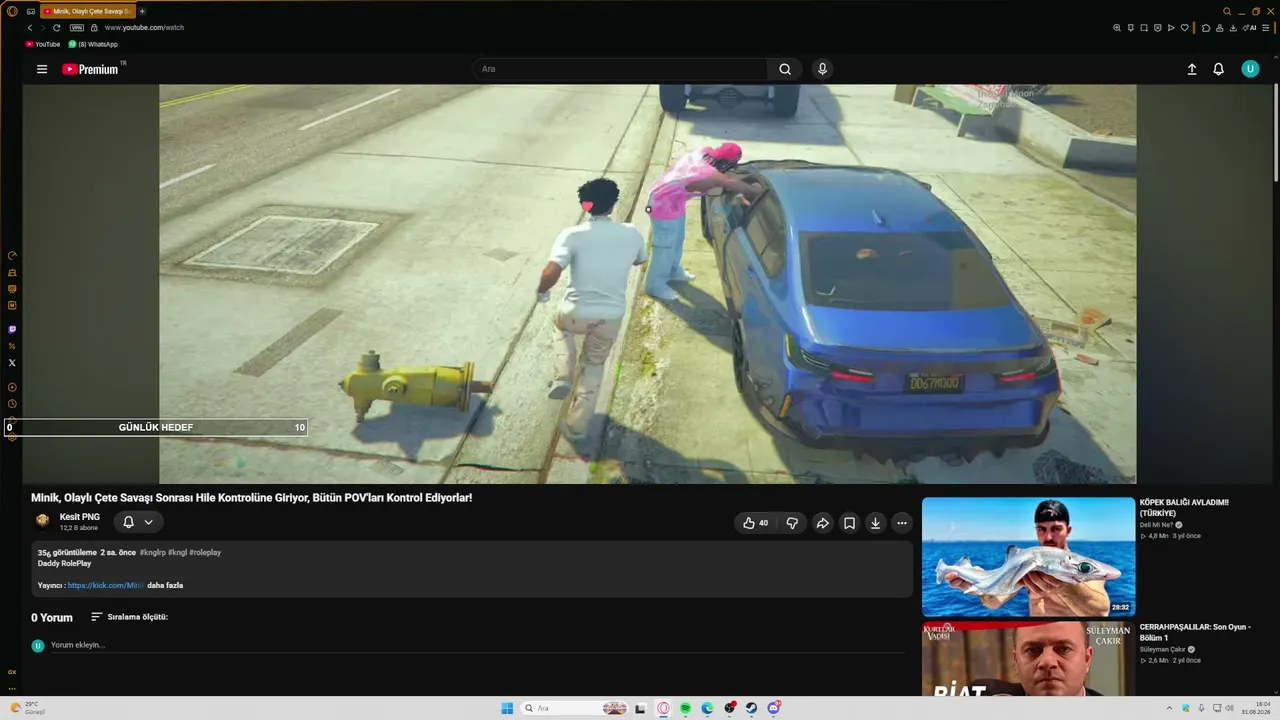Open Twitch in the Opera sidebar
This screenshot has width=1280, height=720.
[12, 329]
